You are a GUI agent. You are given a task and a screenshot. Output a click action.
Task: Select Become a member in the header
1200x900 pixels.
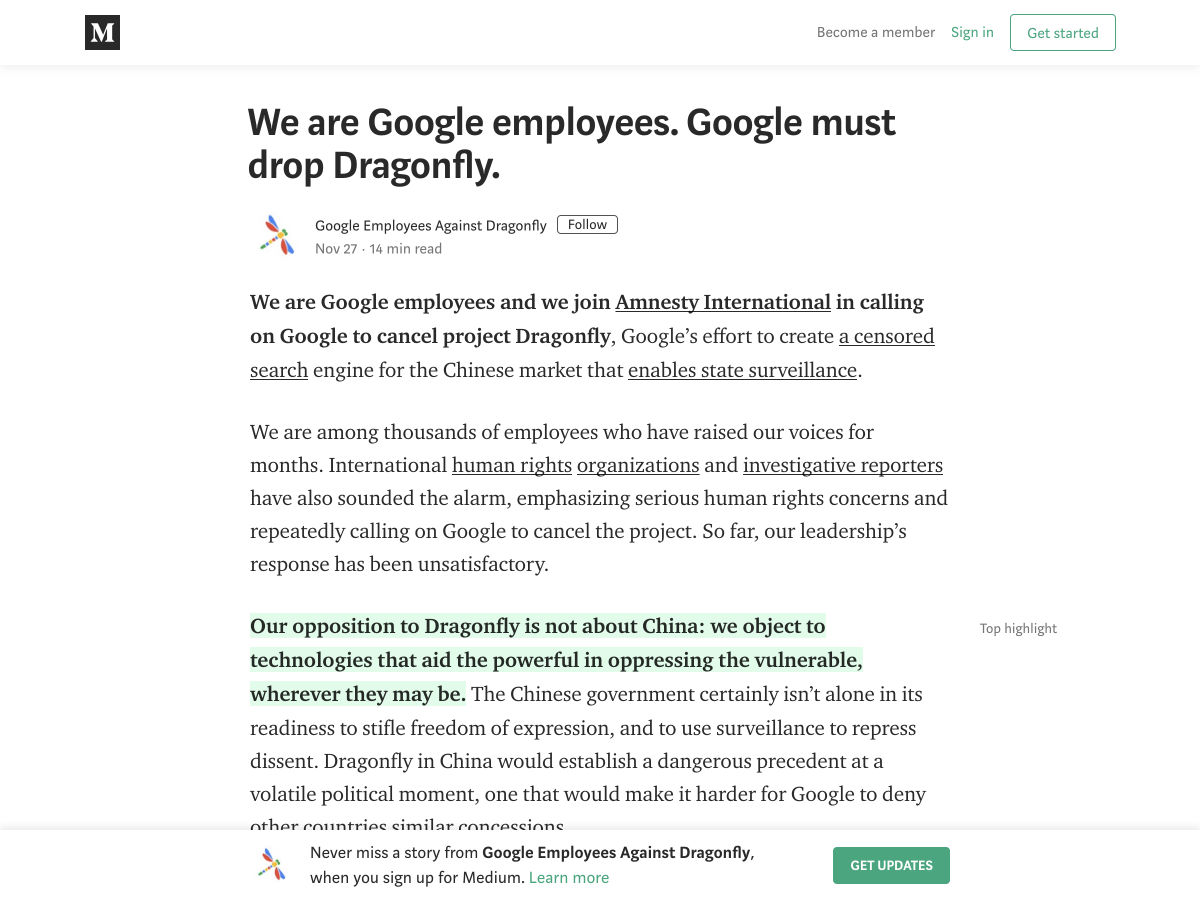[876, 32]
